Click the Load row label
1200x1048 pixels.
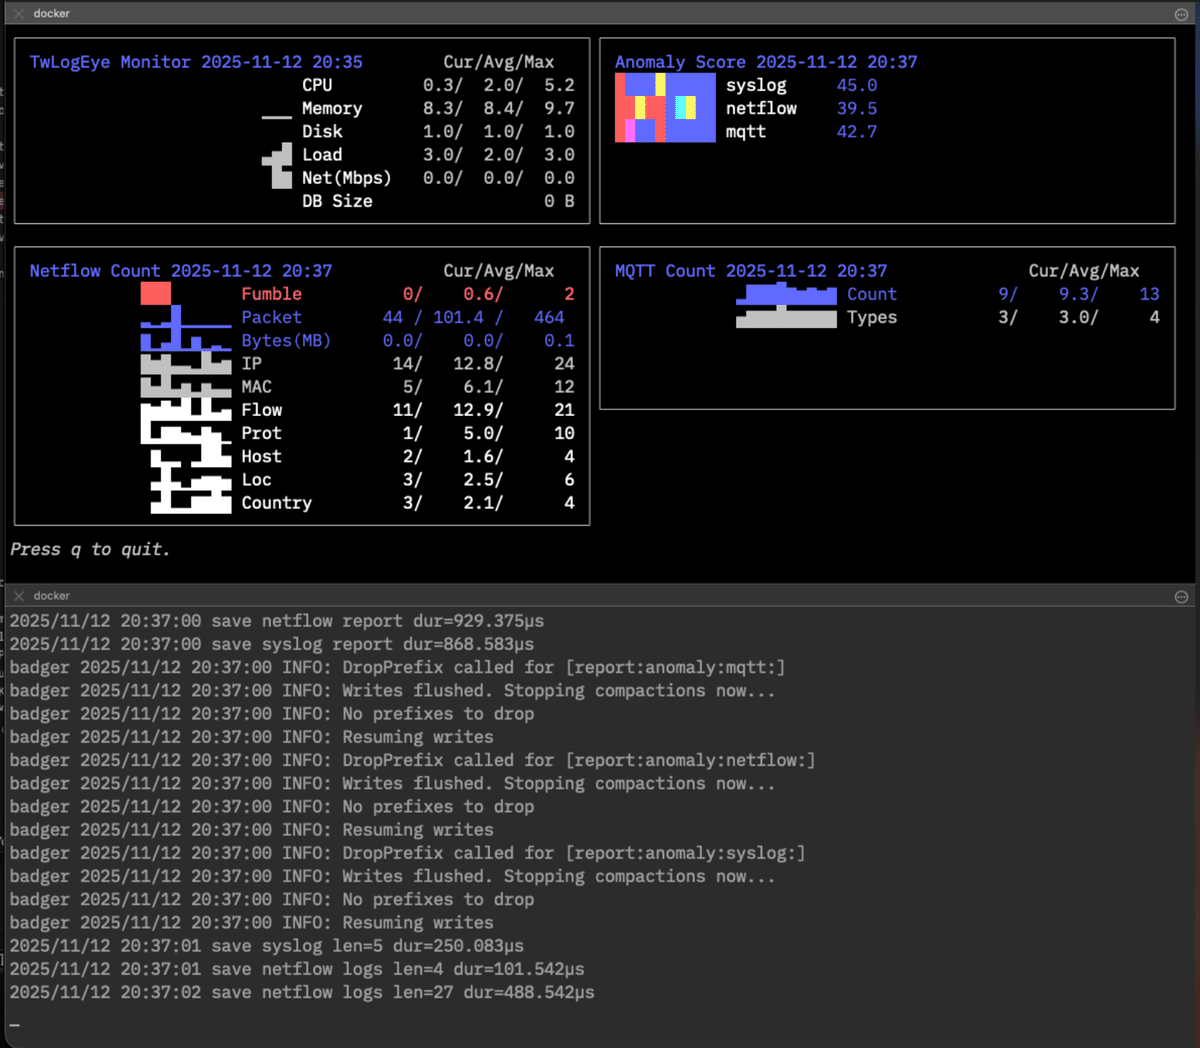point(322,154)
